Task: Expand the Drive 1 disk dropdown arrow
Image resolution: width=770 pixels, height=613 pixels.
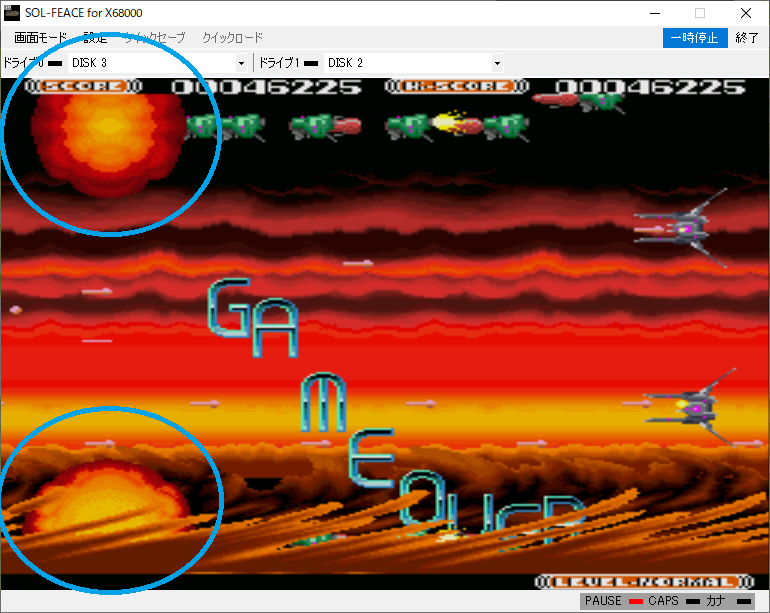Action: coord(497,63)
